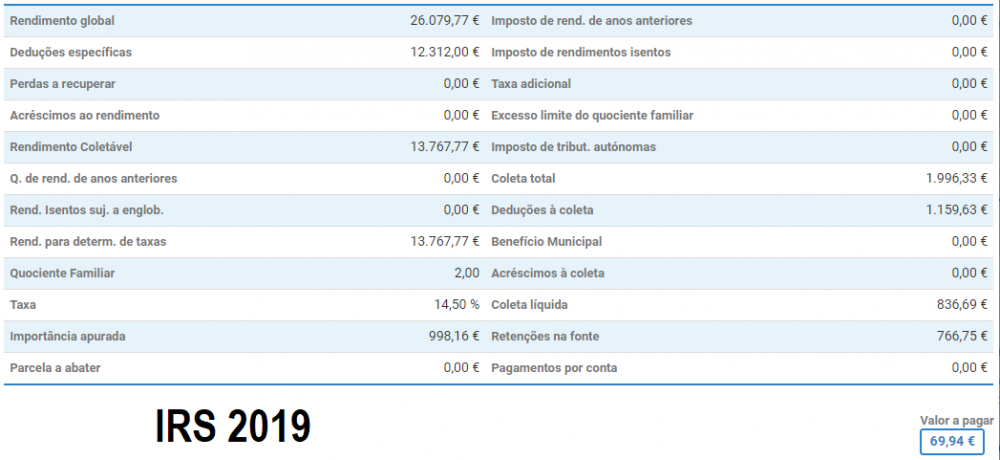Select the Rendimento global row label
Image resolution: width=1000 pixels, height=460 pixels.
coord(62,20)
